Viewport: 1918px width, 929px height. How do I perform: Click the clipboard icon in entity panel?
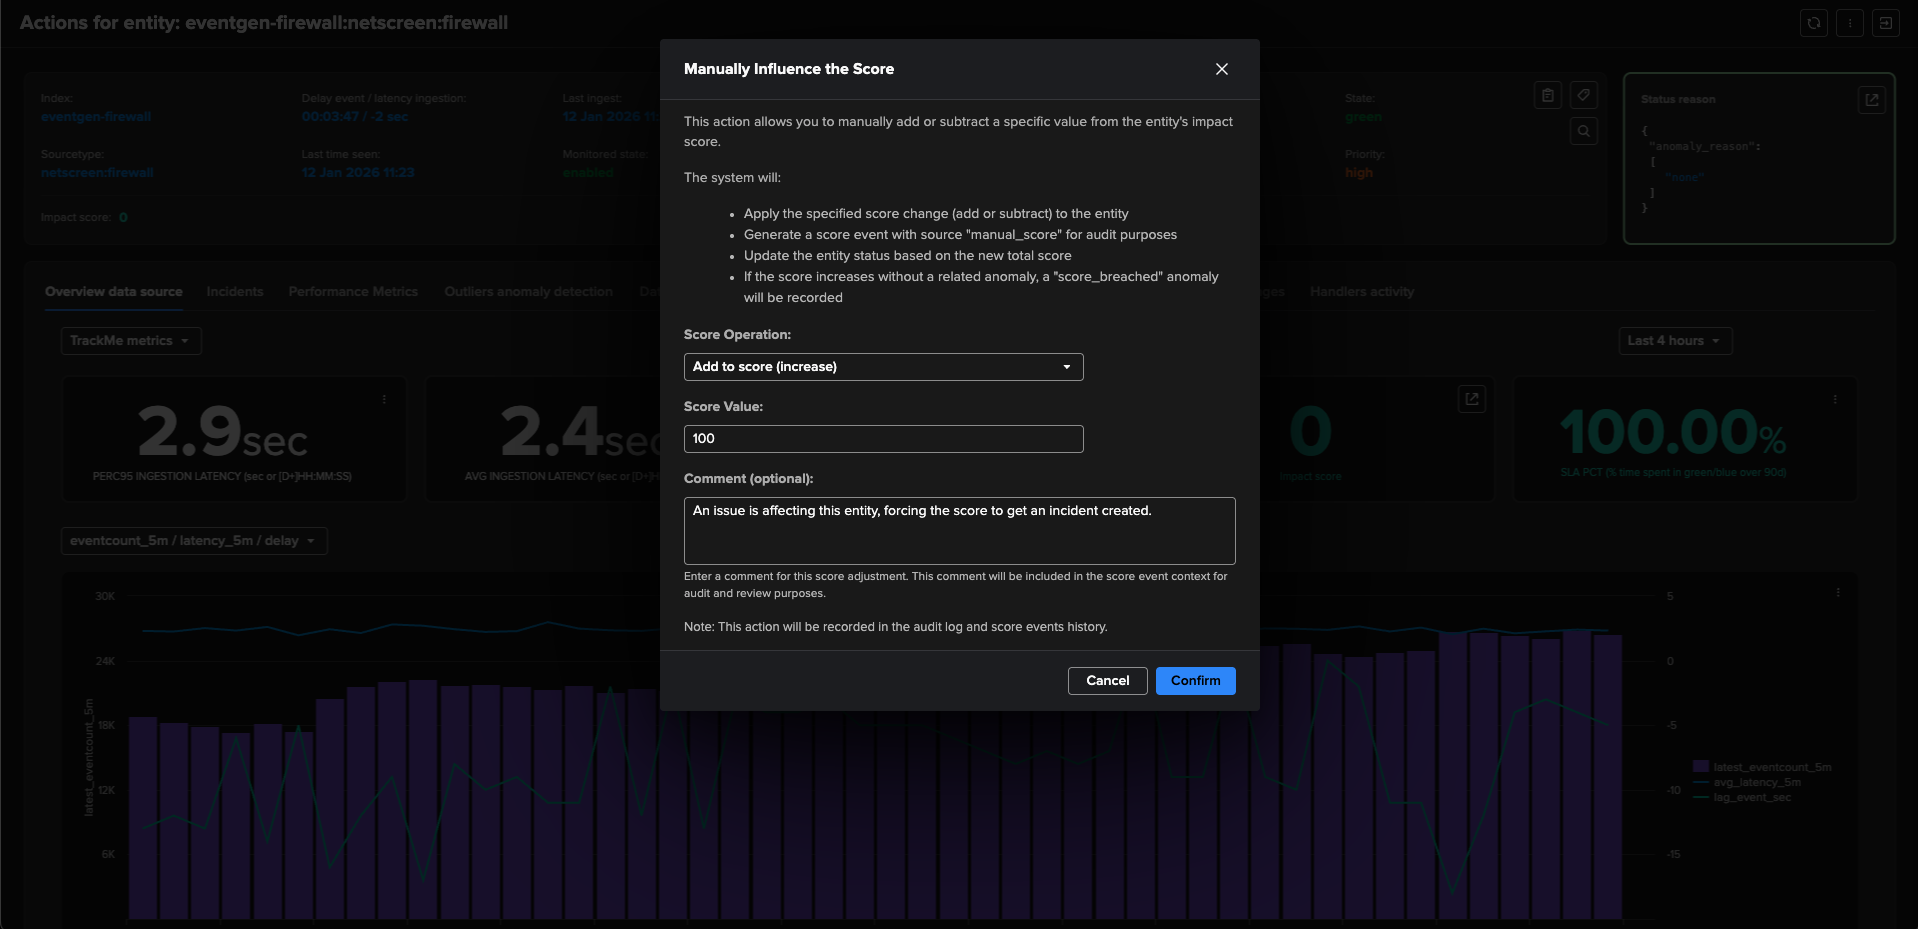[1547, 96]
